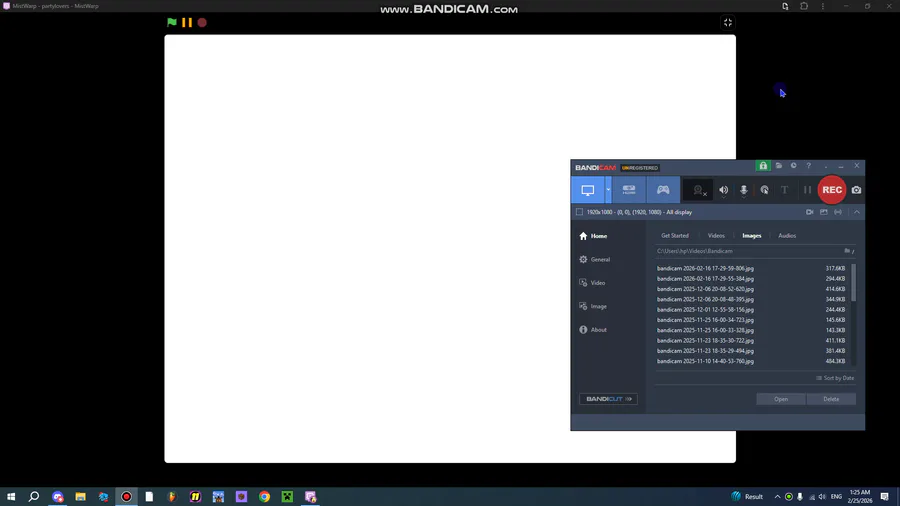Screen dimensions: 900x506
Task: Open Windows taskbar search
Action: pyautogui.click(x=34, y=496)
